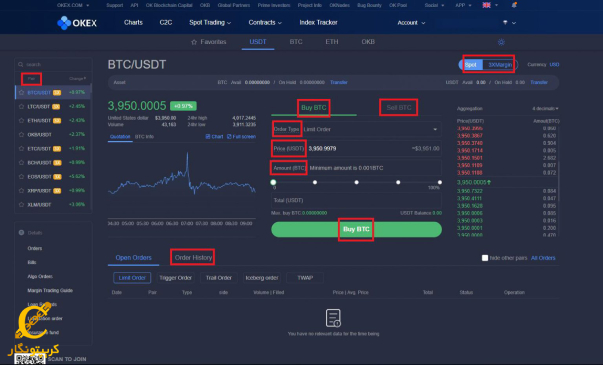Star the ETH/USDT pair as favorite
The height and width of the screenshot is (365, 603).
(x=22, y=120)
